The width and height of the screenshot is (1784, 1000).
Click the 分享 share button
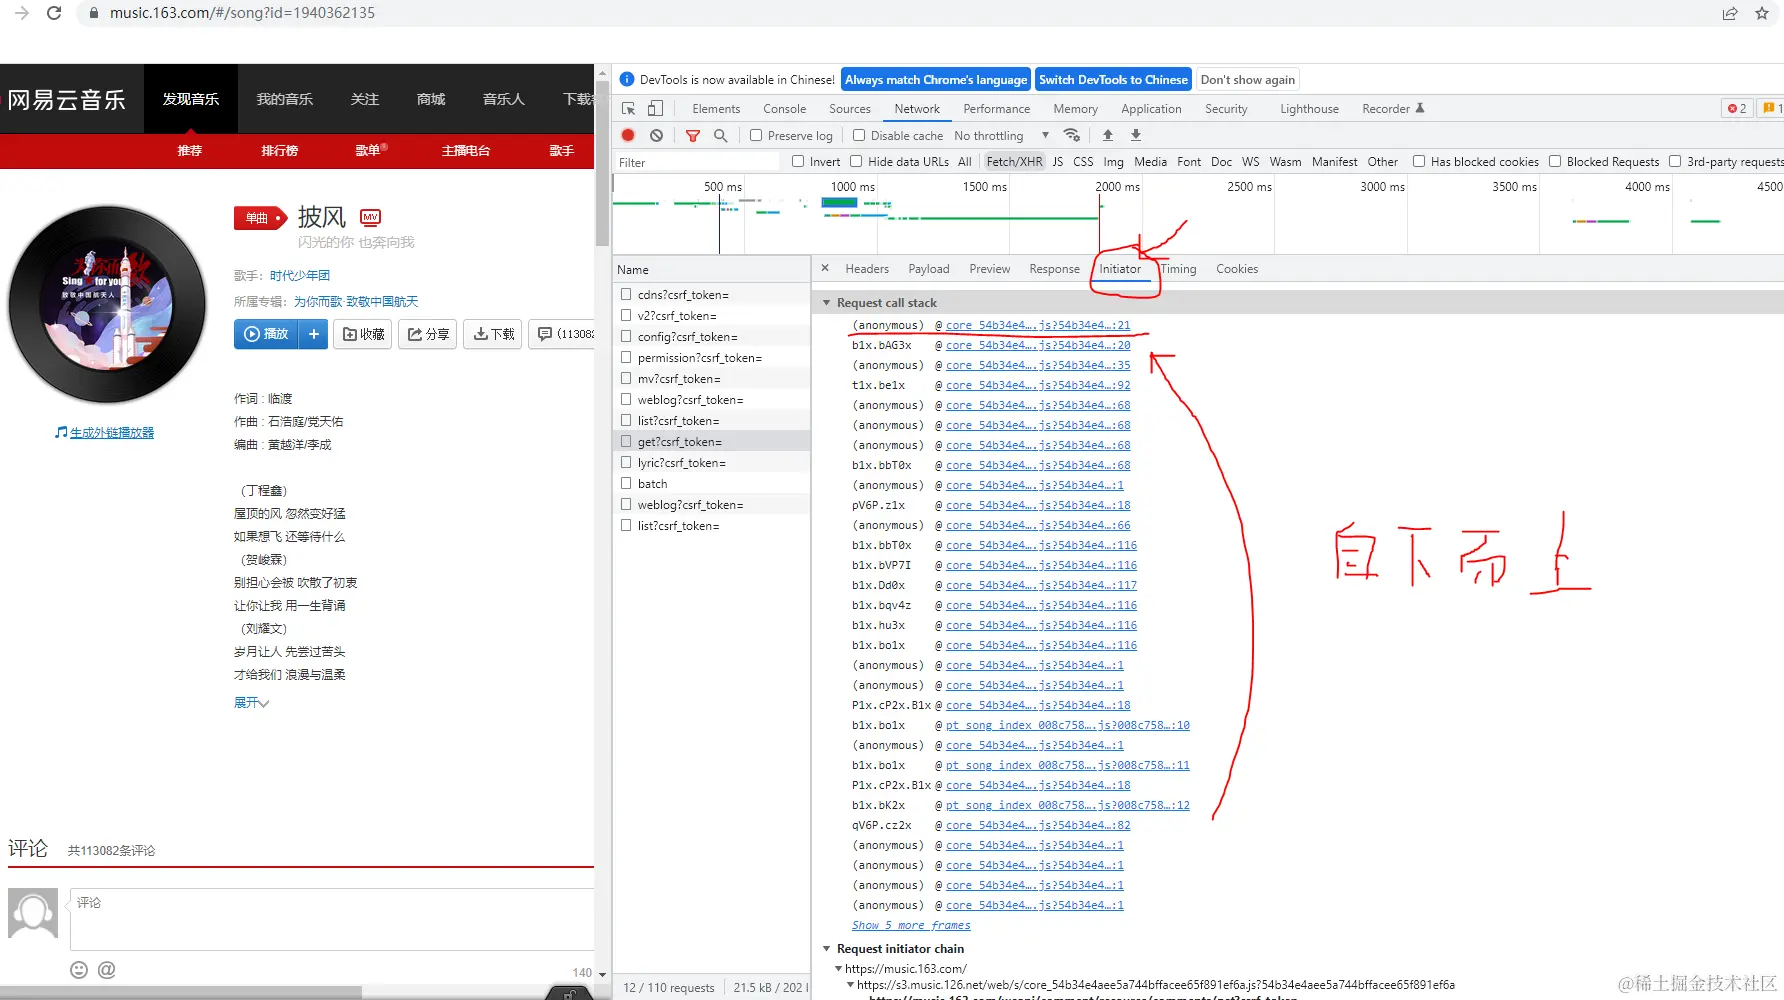(x=428, y=334)
